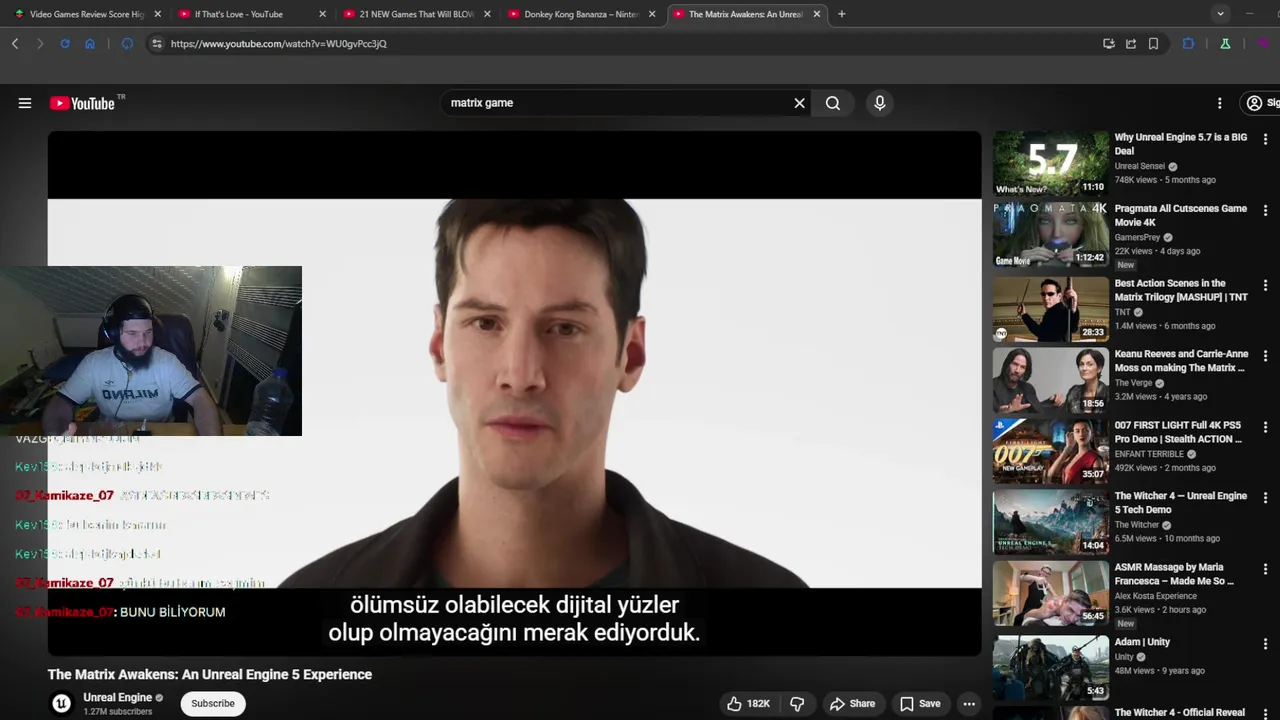Start voice search with microphone icon
The width and height of the screenshot is (1280, 720).
click(880, 103)
